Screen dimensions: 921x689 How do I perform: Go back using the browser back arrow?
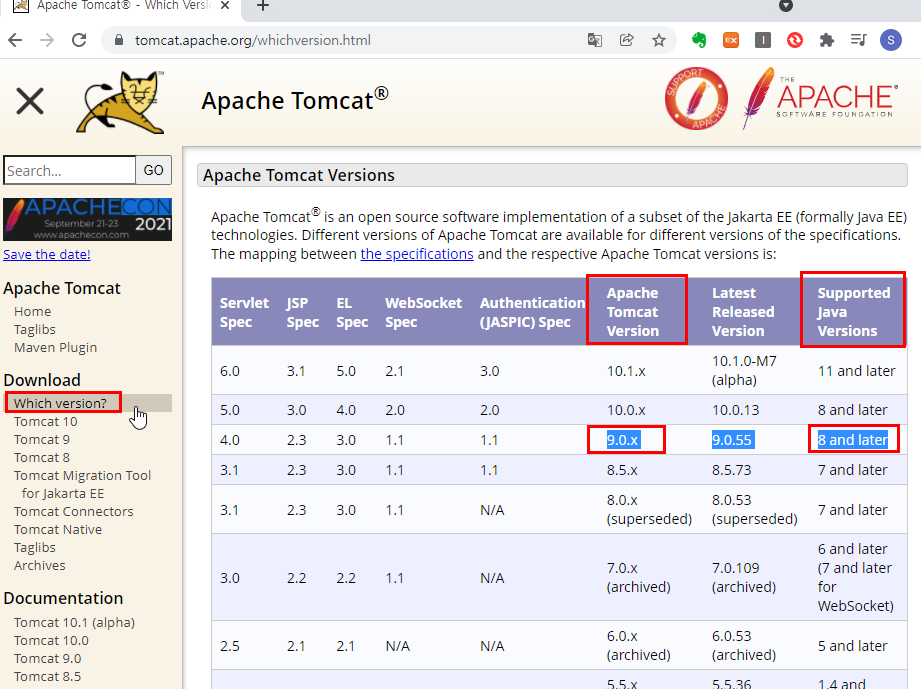[x=15, y=40]
